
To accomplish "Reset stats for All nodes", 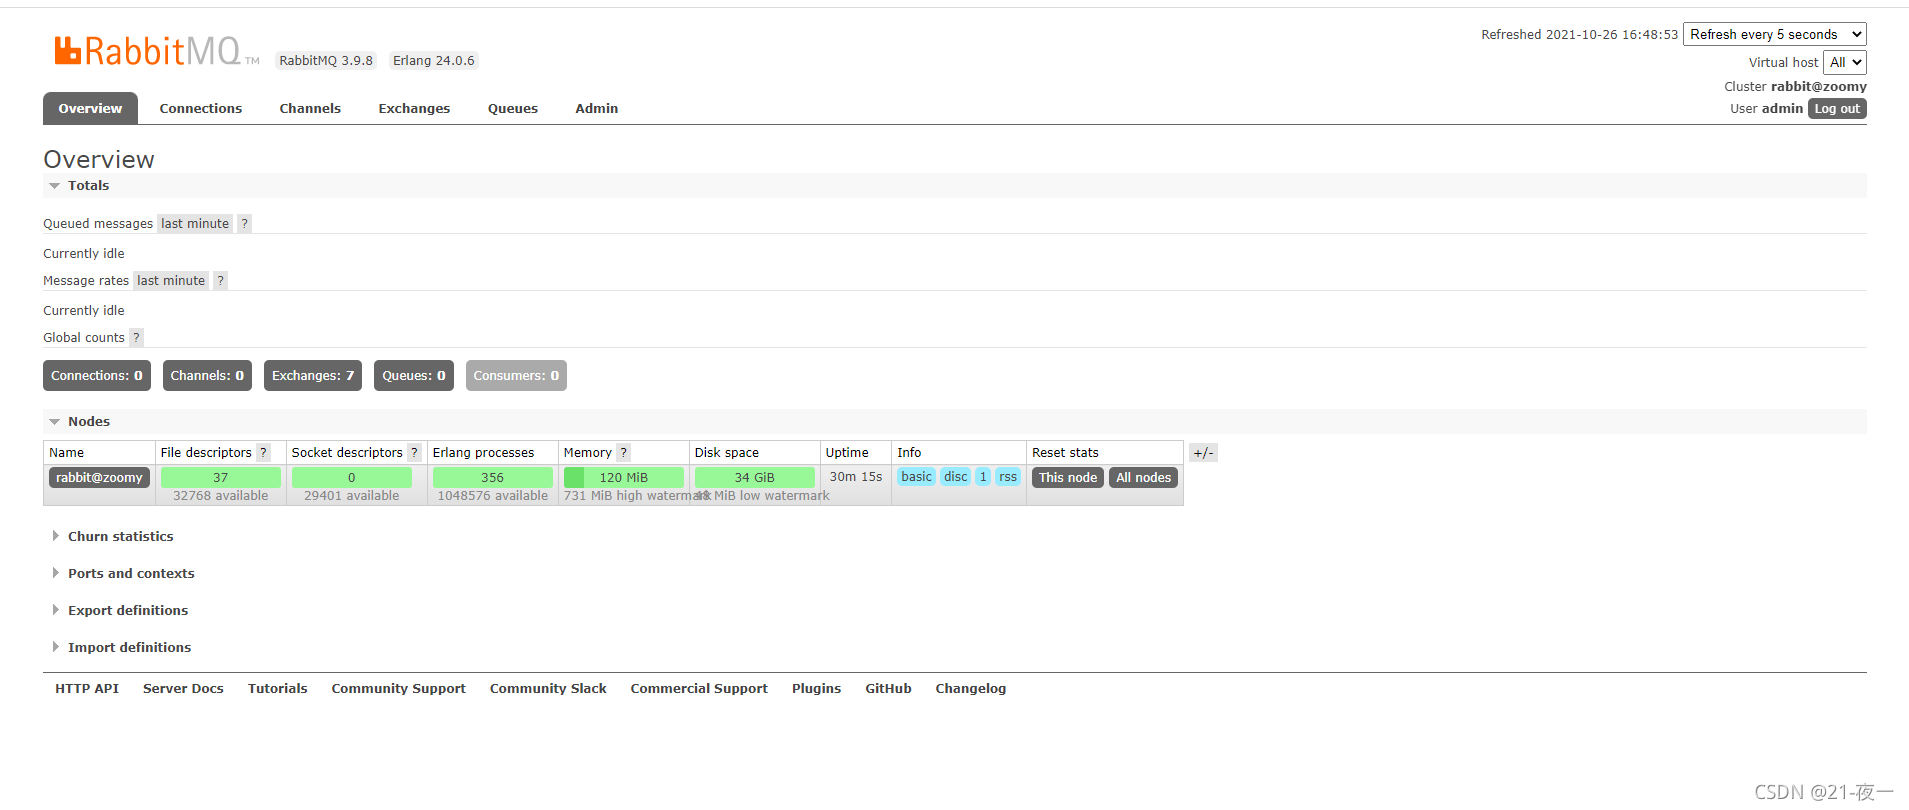I will tap(1143, 478).
